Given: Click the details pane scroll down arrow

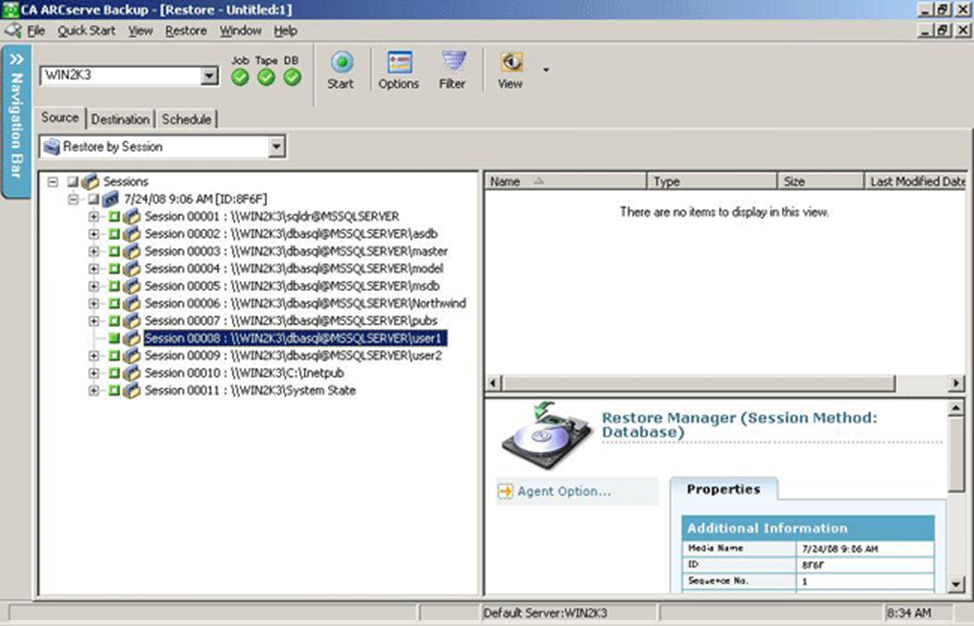Looking at the screenshot, I should tap(956, 584).
